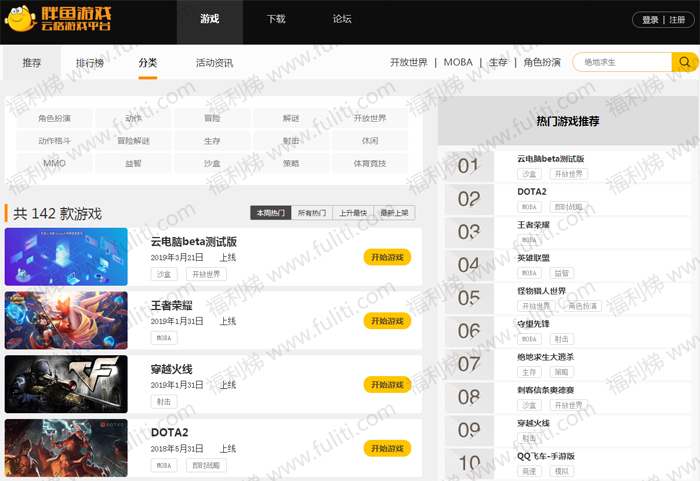This screenshot has width=700, height=481.
Task: Open the DOTA2 game cover image
Action: click(x=66, y=448)
